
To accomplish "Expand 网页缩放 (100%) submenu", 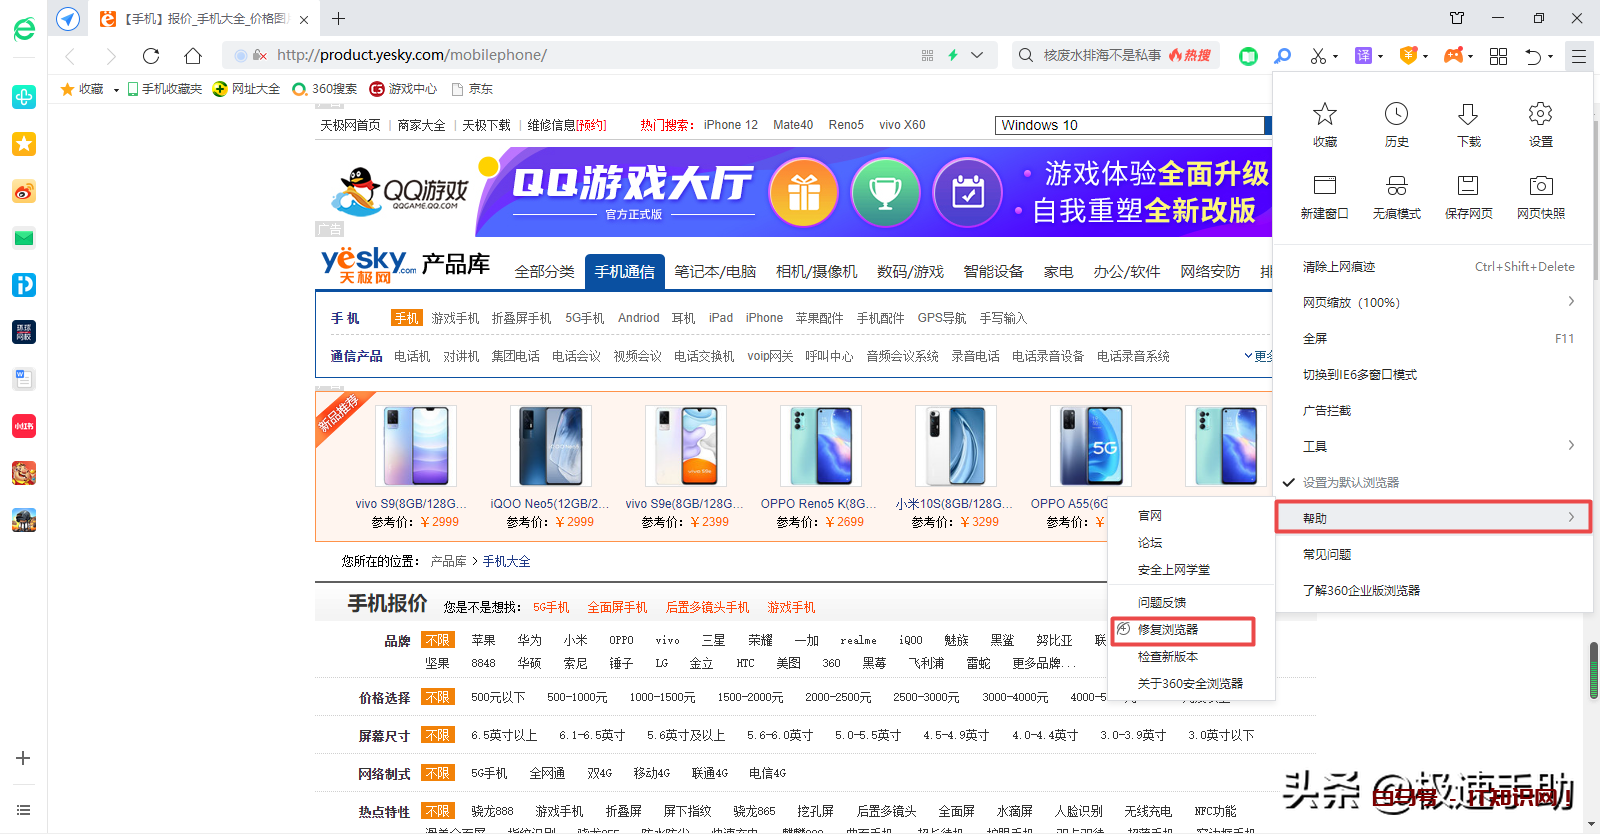I will [1434, 302].
